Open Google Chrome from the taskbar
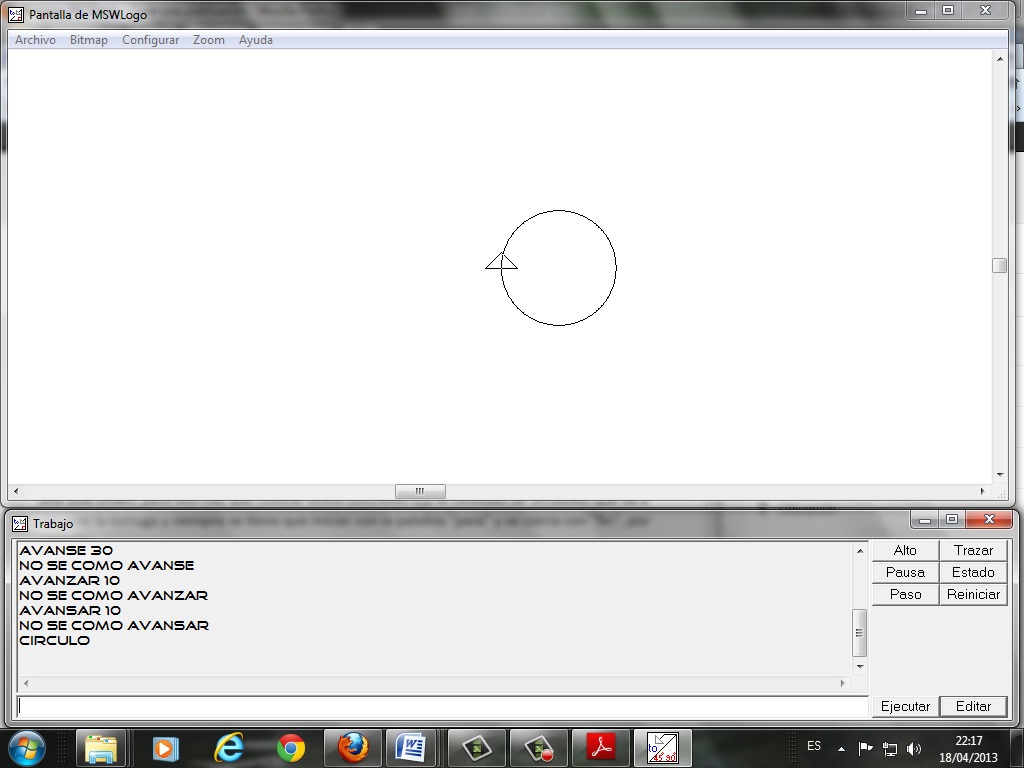 pyautogui.click(x=290, y=747)
